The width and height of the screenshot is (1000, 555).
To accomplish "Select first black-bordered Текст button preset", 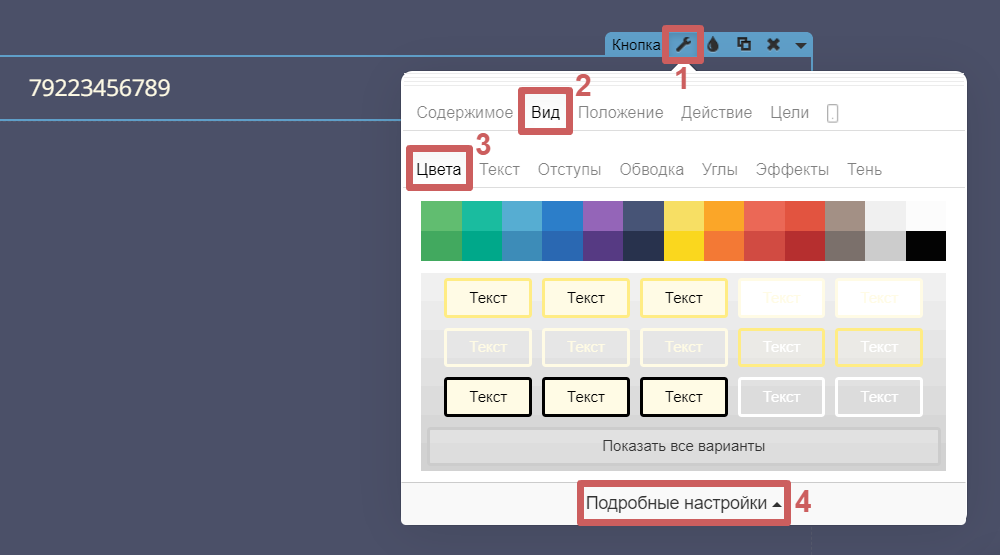I will click(488, 397).
